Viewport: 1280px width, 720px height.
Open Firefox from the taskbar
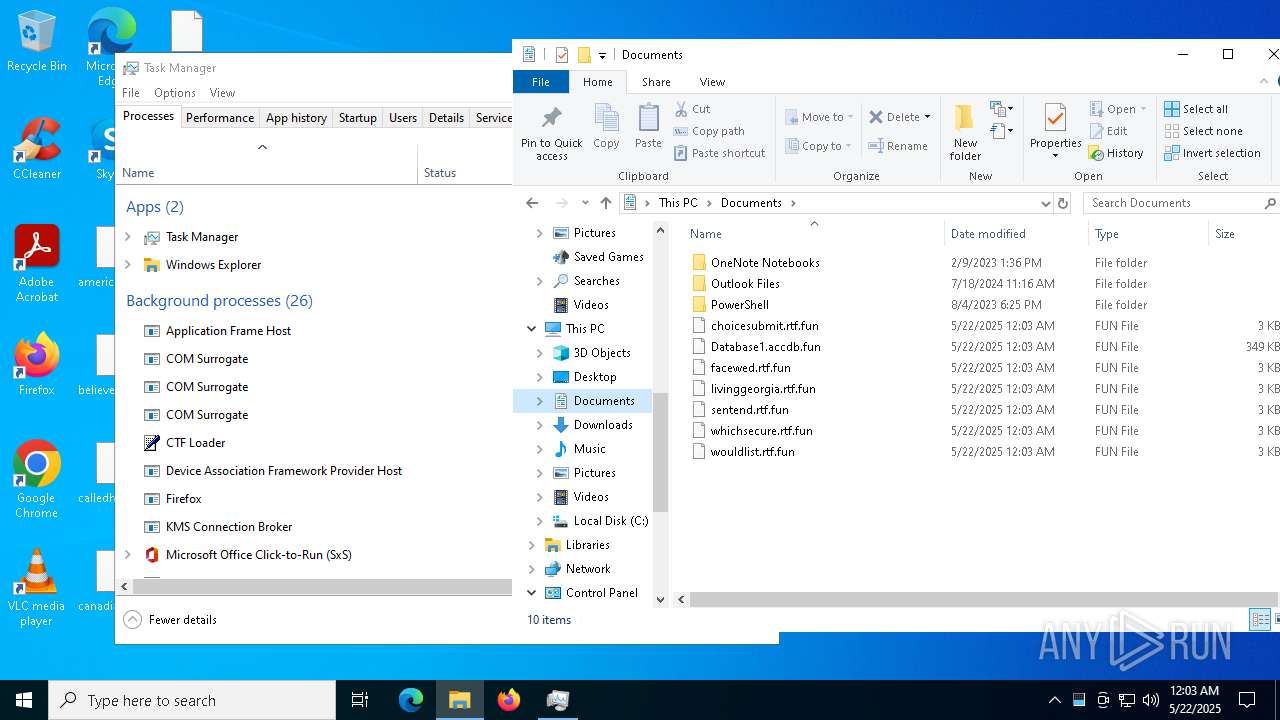point(509,700)
